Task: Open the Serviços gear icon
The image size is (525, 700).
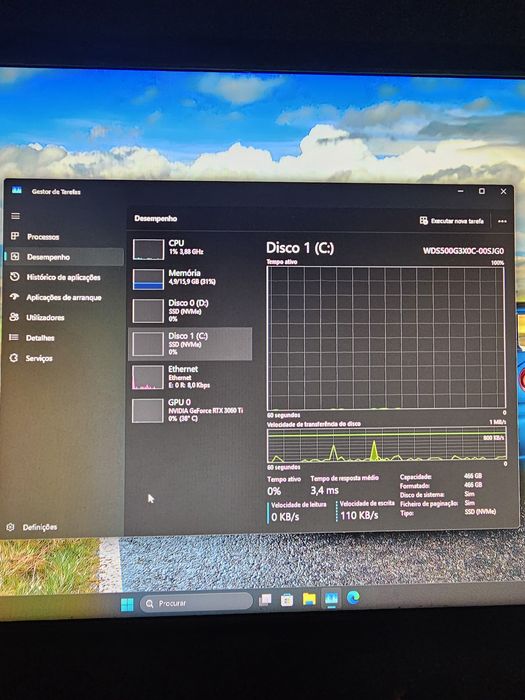Action: coord(14,358)
